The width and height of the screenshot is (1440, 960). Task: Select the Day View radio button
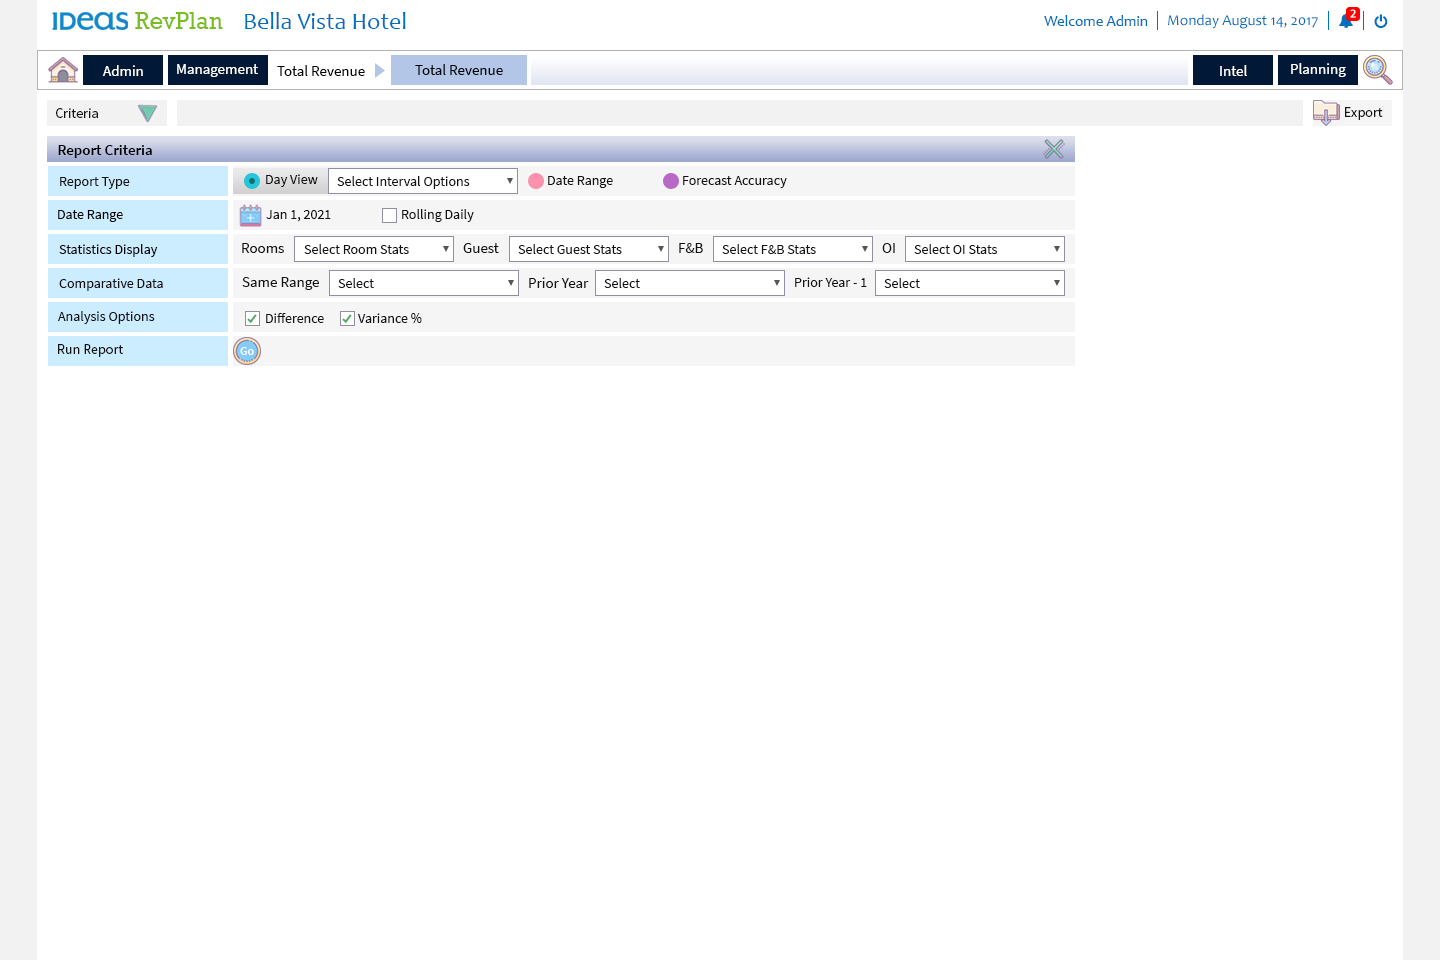tap(252, 181)
